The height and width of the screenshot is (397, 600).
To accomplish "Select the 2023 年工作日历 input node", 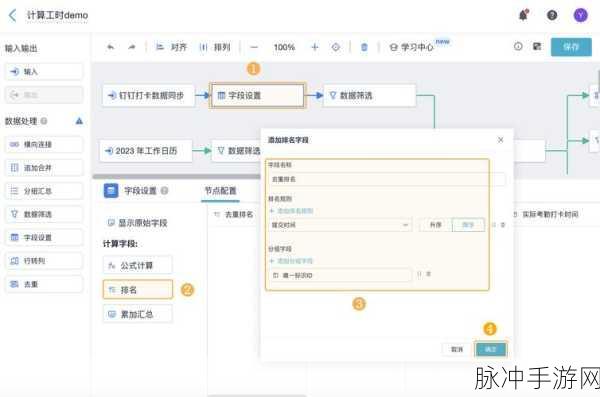I will point(146,151).
